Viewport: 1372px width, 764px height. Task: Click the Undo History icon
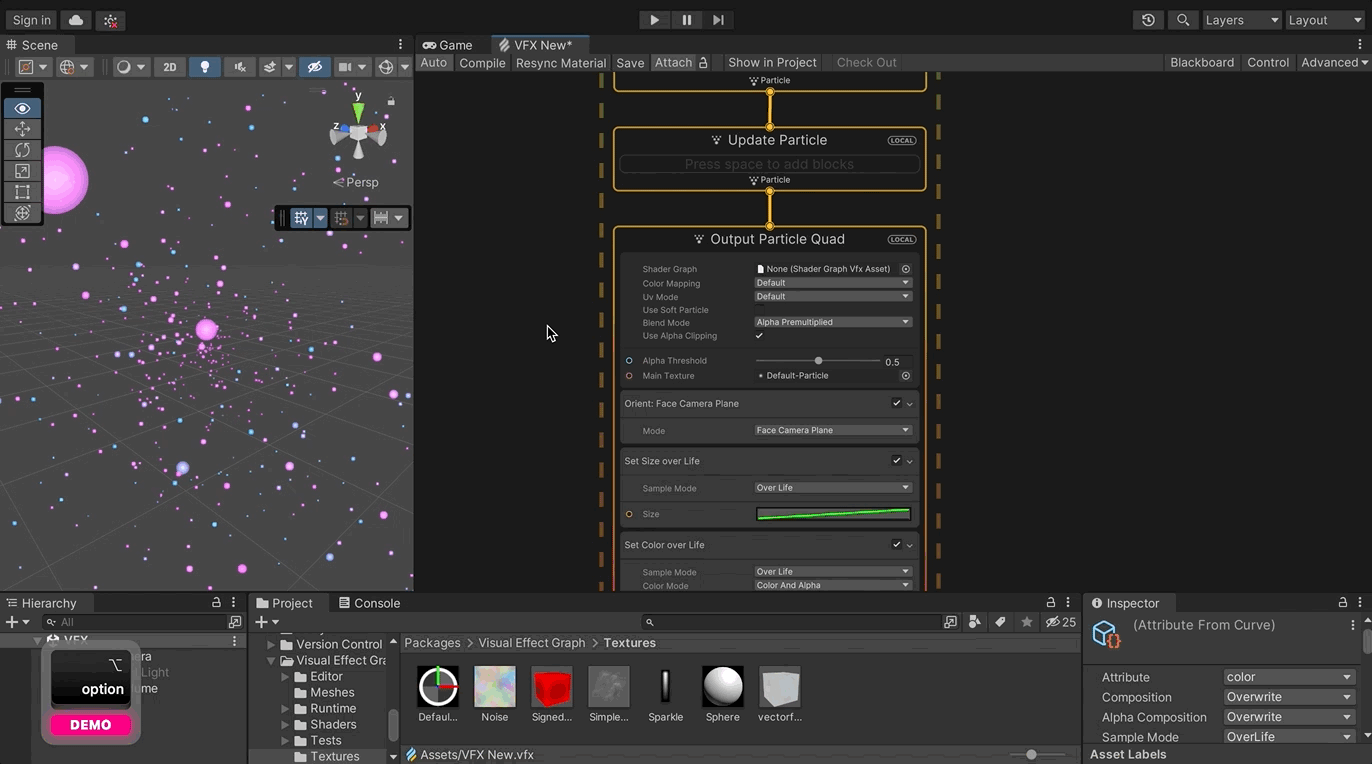point(1148,20)
